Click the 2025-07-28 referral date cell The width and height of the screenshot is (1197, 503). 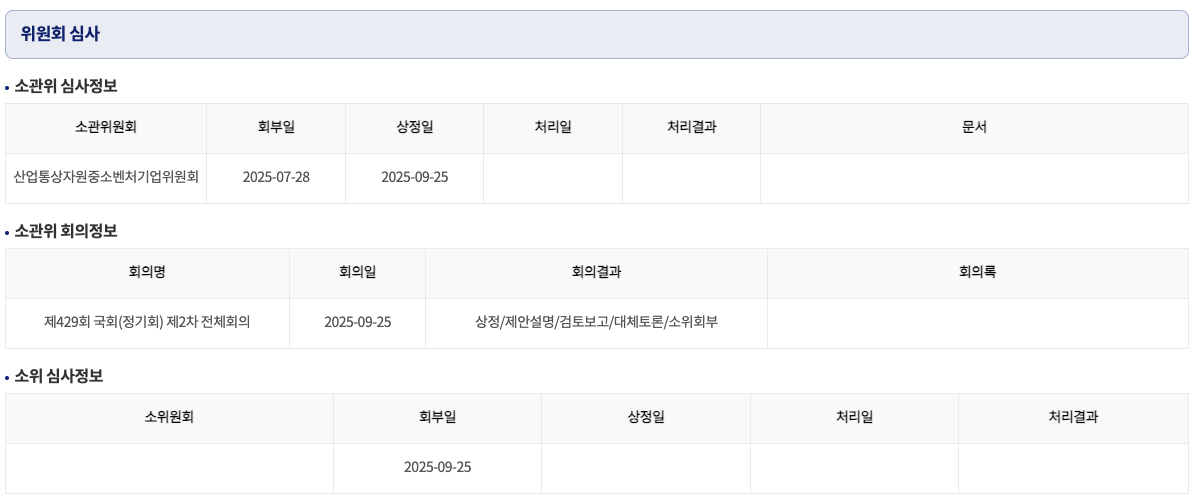point(276,178)
